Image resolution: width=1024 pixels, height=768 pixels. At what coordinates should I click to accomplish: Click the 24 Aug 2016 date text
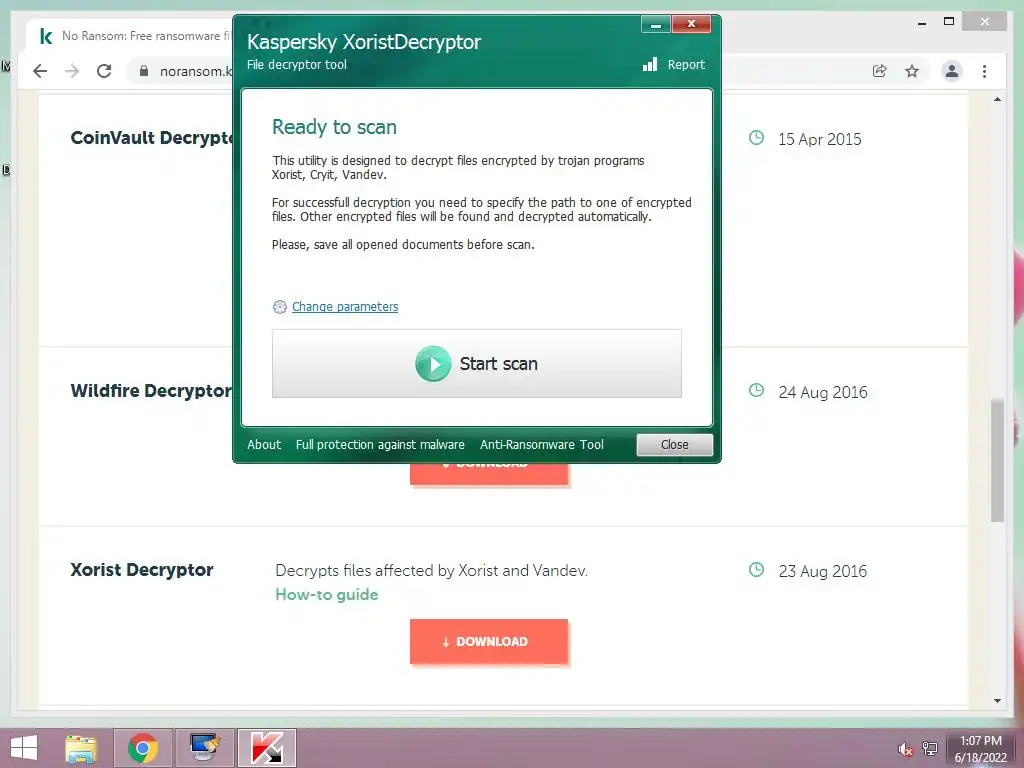pyautogui.click(x=823, y=392)
